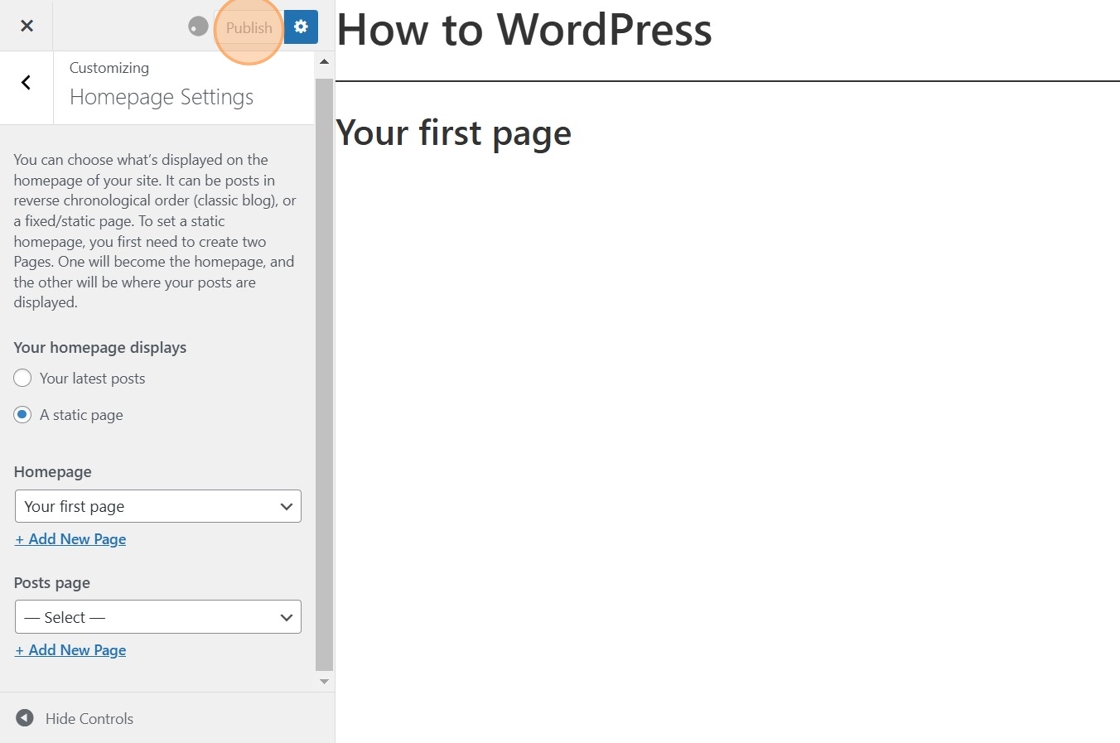Image resolution: width=1120 pixels, height=743 pixels.
Task: Click the 'Customizing' text in the panel header
Action: pos(109,68)
